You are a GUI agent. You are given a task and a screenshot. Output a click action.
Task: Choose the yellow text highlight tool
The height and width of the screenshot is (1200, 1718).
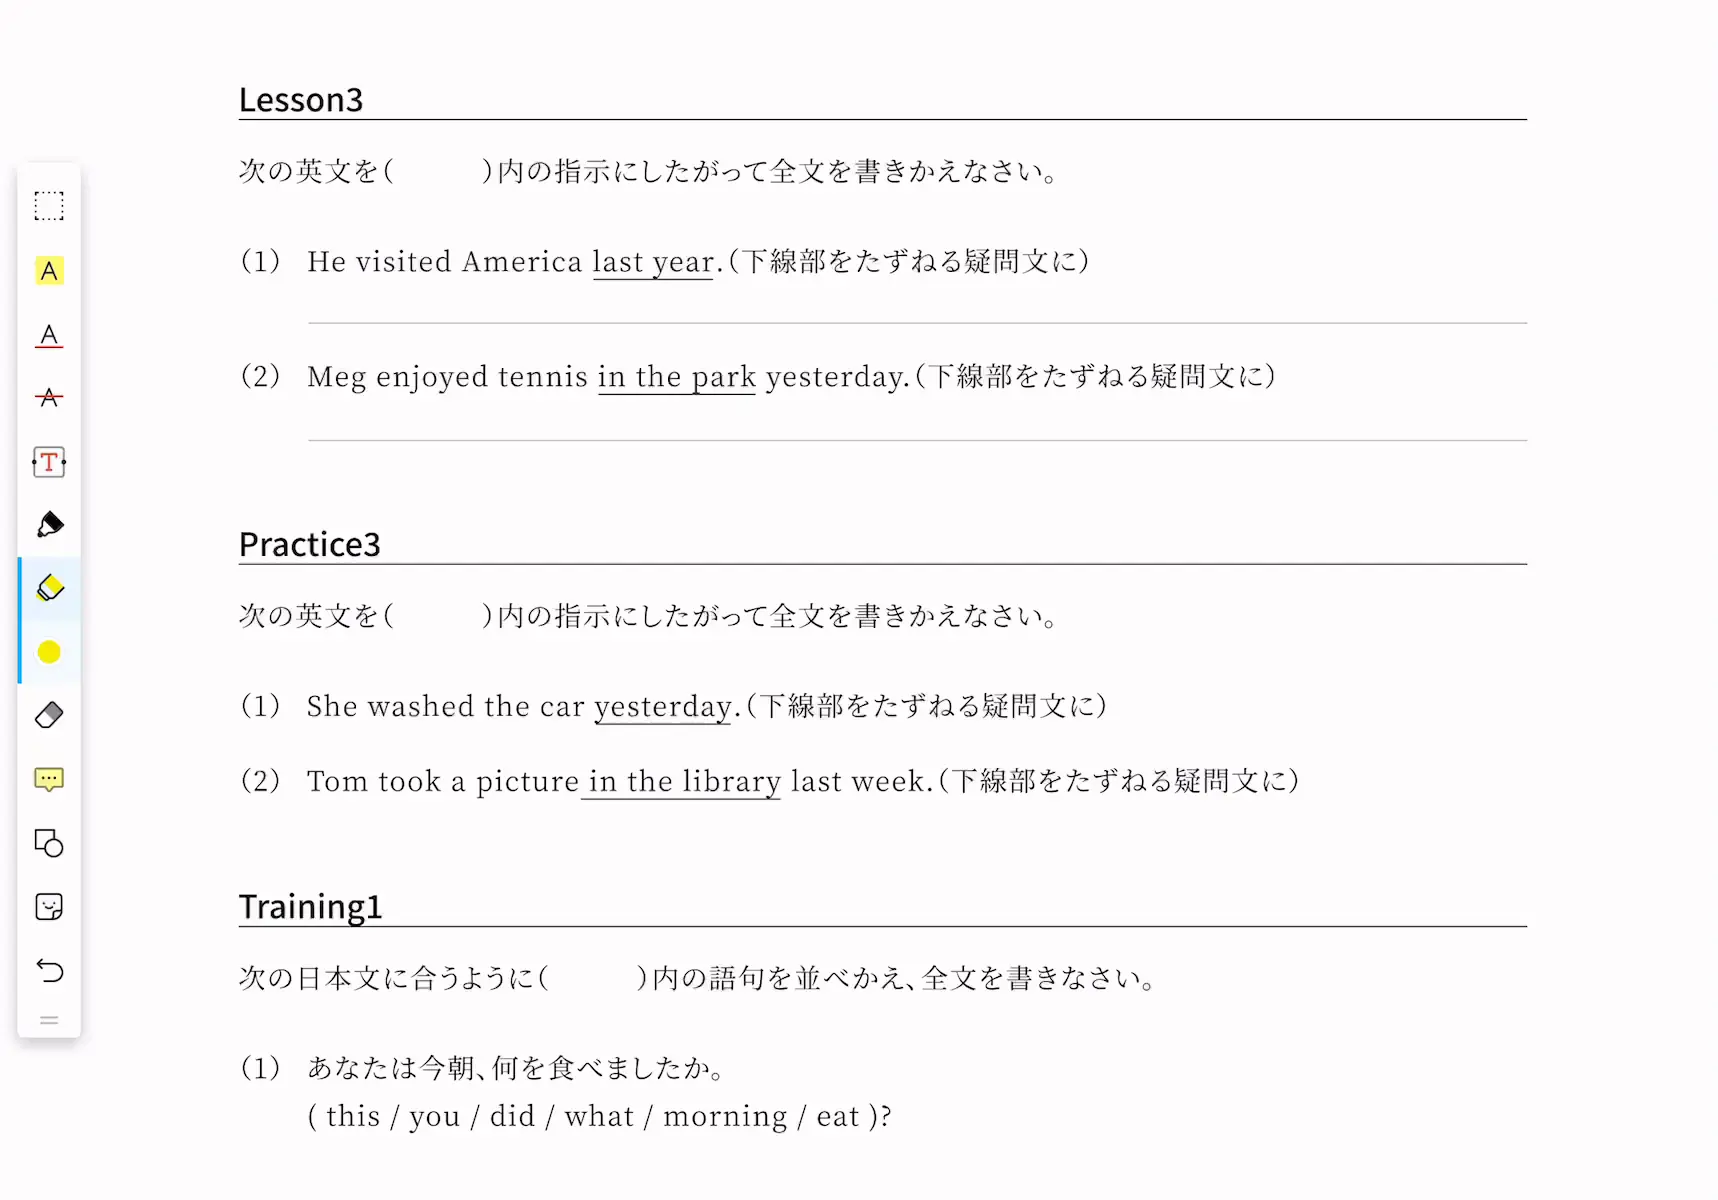click(49, 271)
